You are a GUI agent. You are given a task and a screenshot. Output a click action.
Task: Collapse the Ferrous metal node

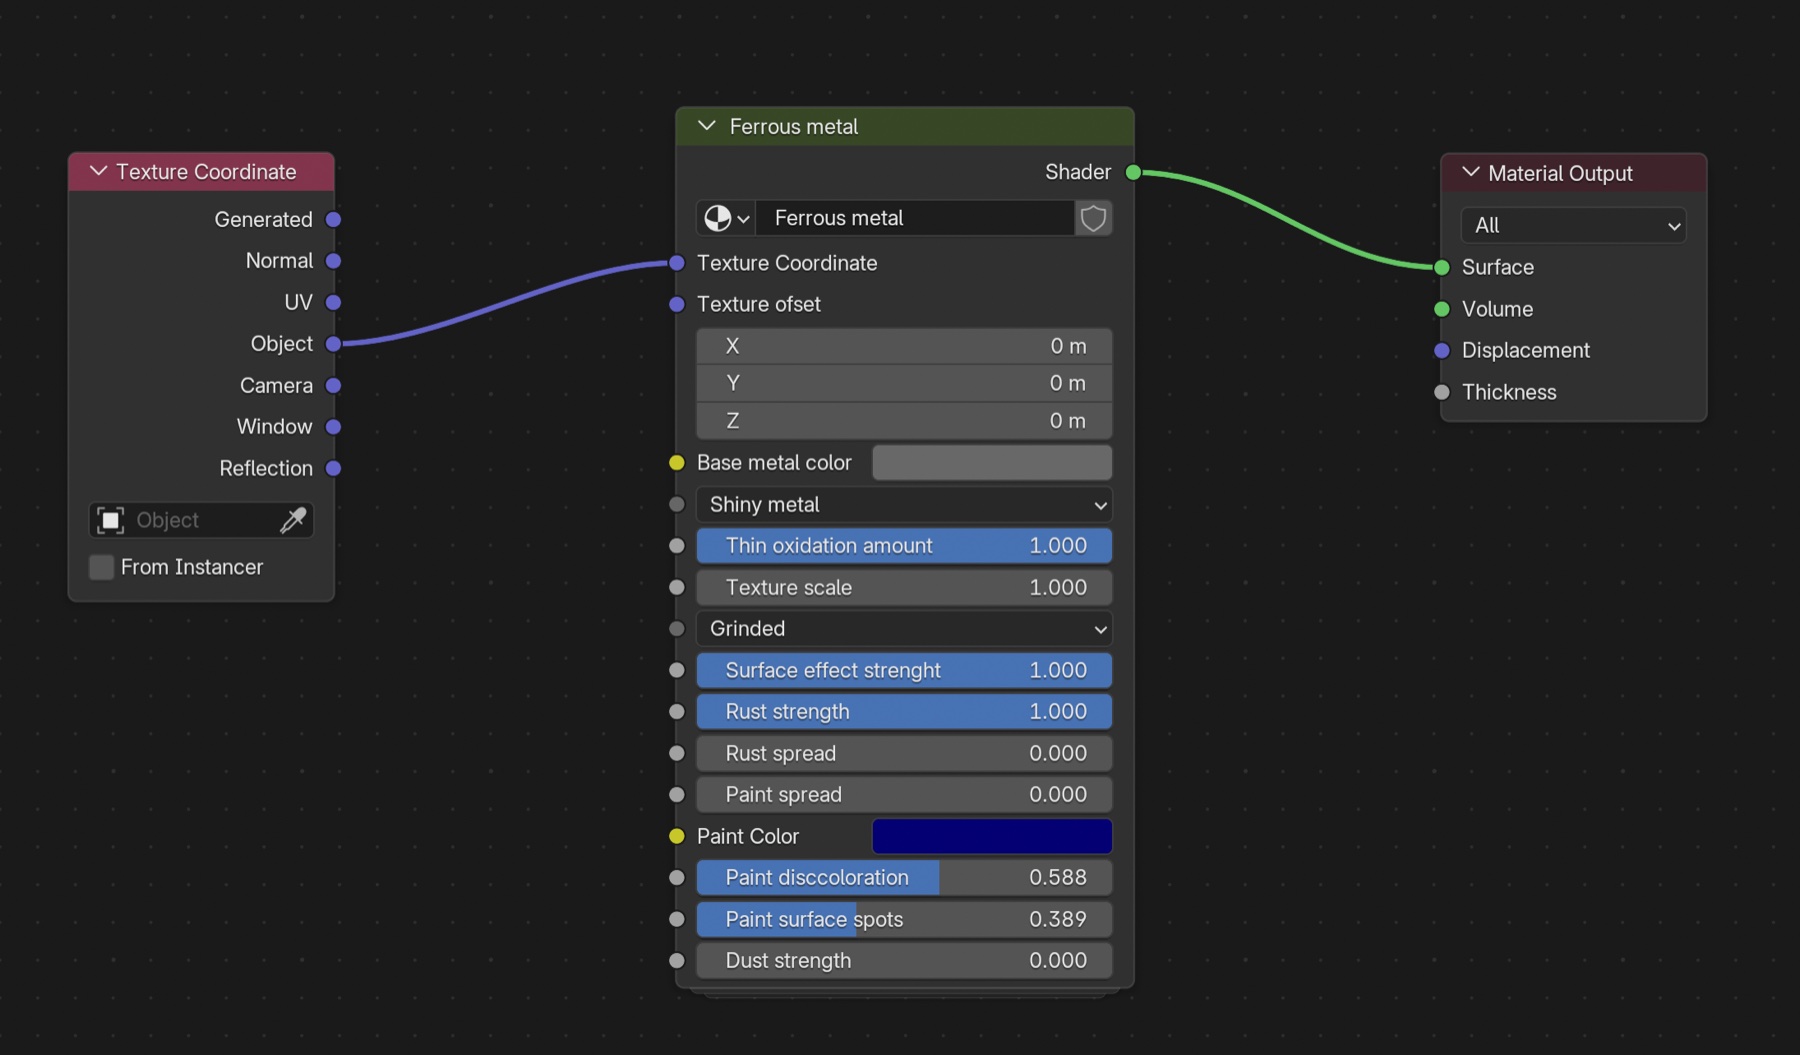pyautogui.click(x=707, y=126)
